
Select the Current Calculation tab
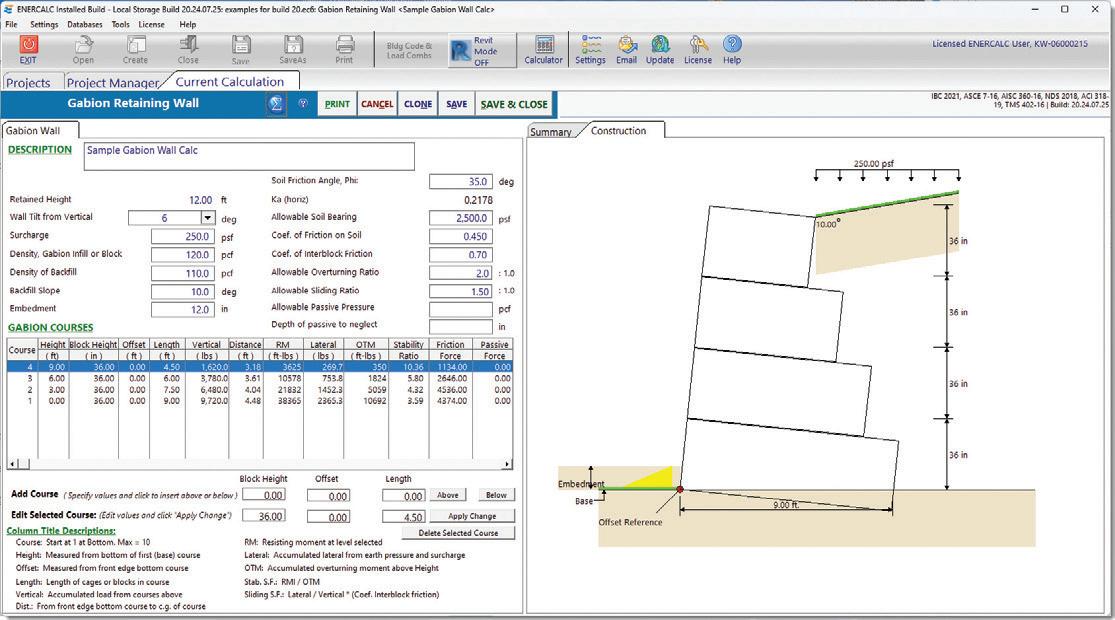(230, 82)
